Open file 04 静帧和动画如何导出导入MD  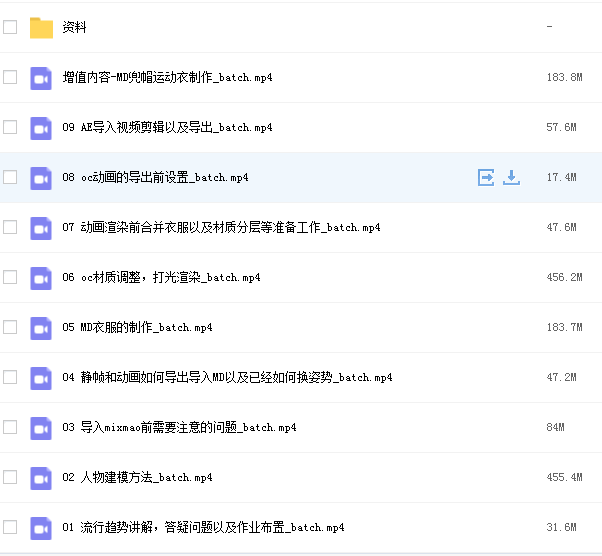[x=226, y=377]
